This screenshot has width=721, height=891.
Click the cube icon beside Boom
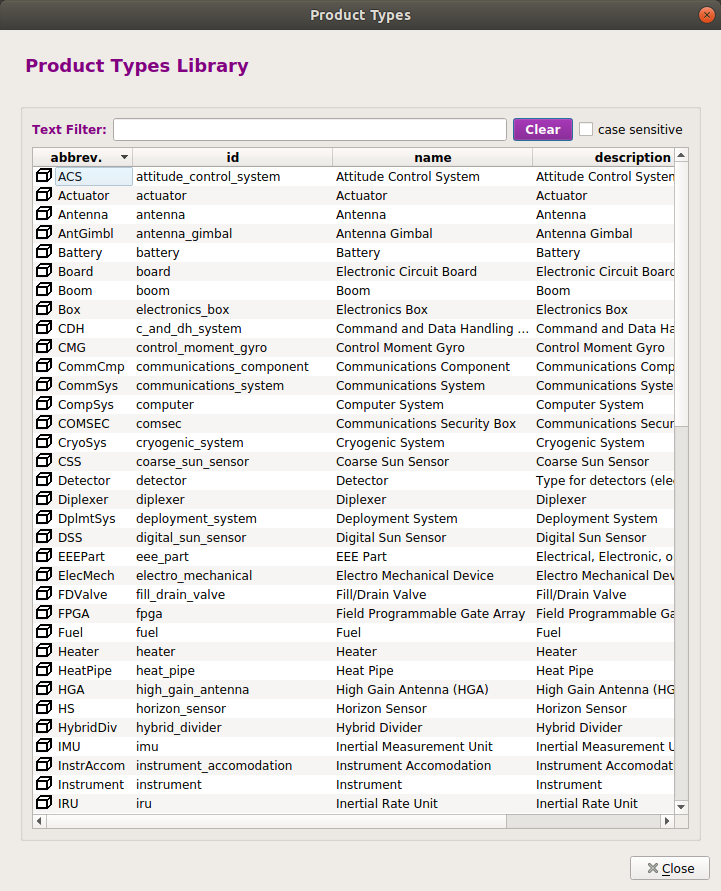[x=44, y=290]
